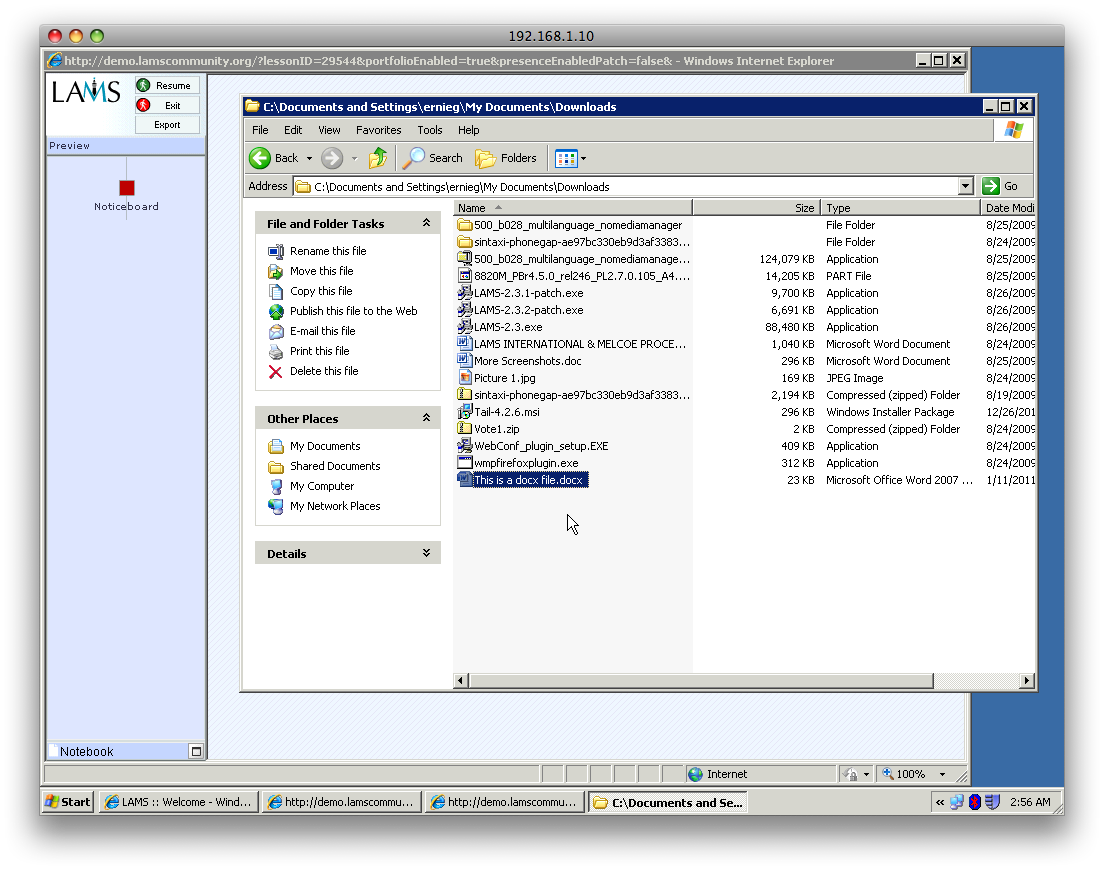Collapse the File and Folder Tasks panel
Screen dimensions: 1104x870
pos(426,224)
